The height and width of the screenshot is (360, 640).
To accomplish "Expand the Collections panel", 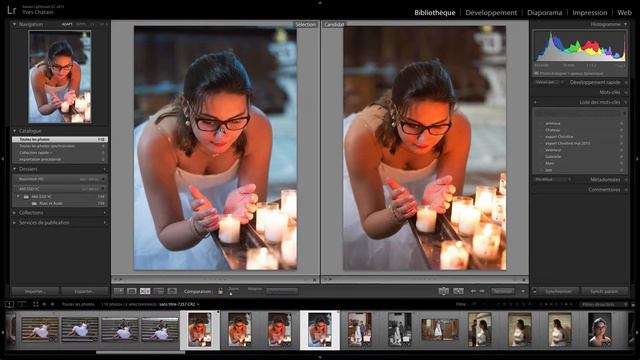I will (15, 213).
